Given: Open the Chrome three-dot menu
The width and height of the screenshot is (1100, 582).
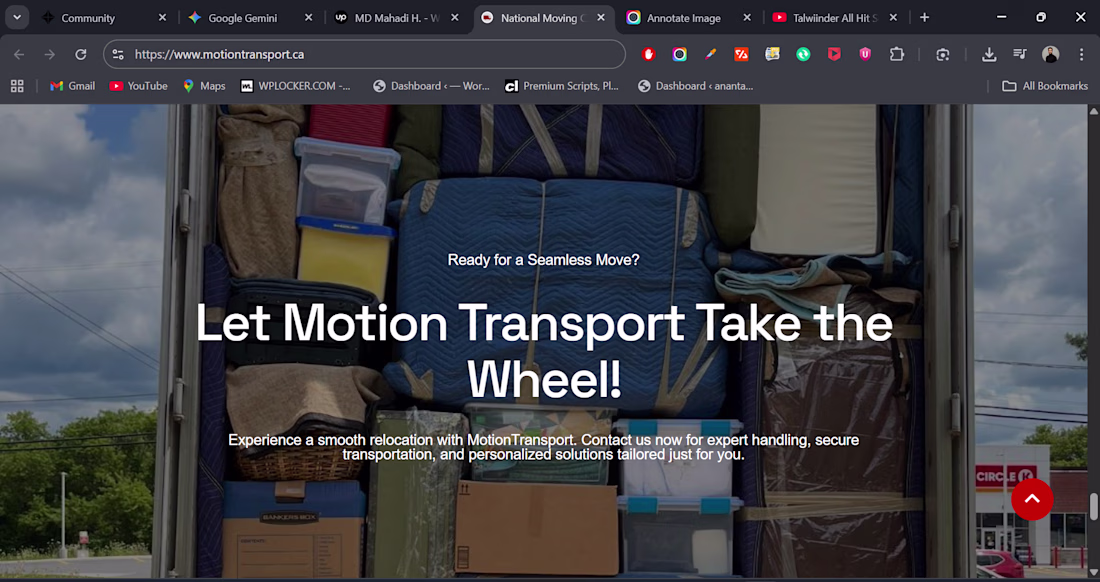Looking at the screenshot, I should pyautogui.click(x=1081, y=55).
